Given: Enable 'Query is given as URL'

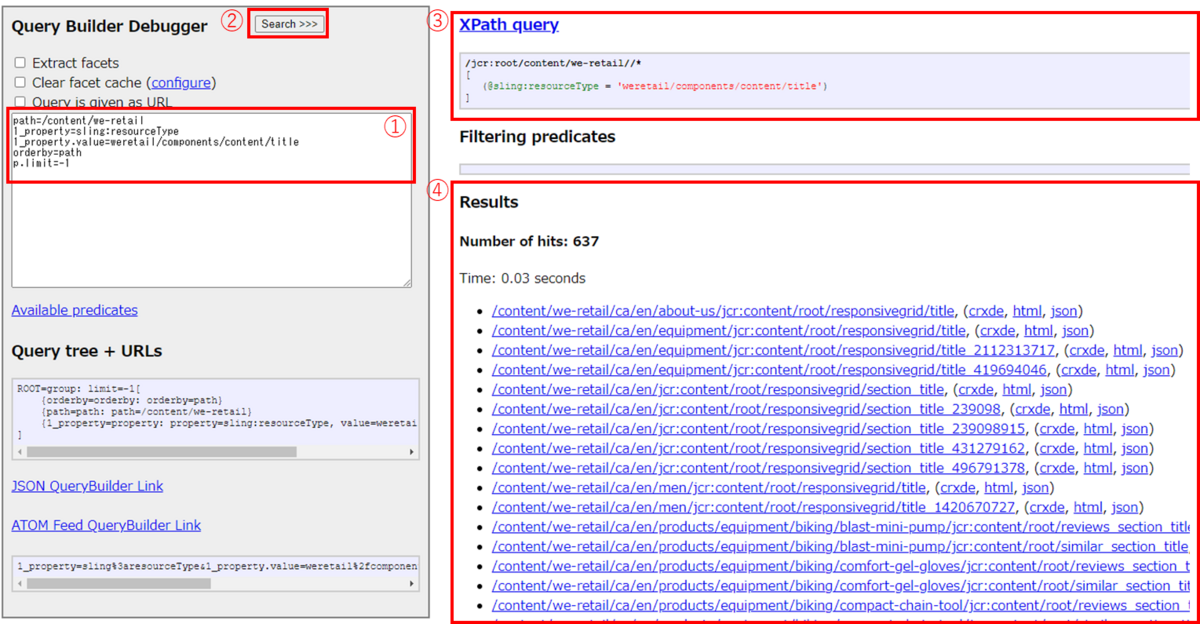Looking at the screenshot, I should 18,101.
